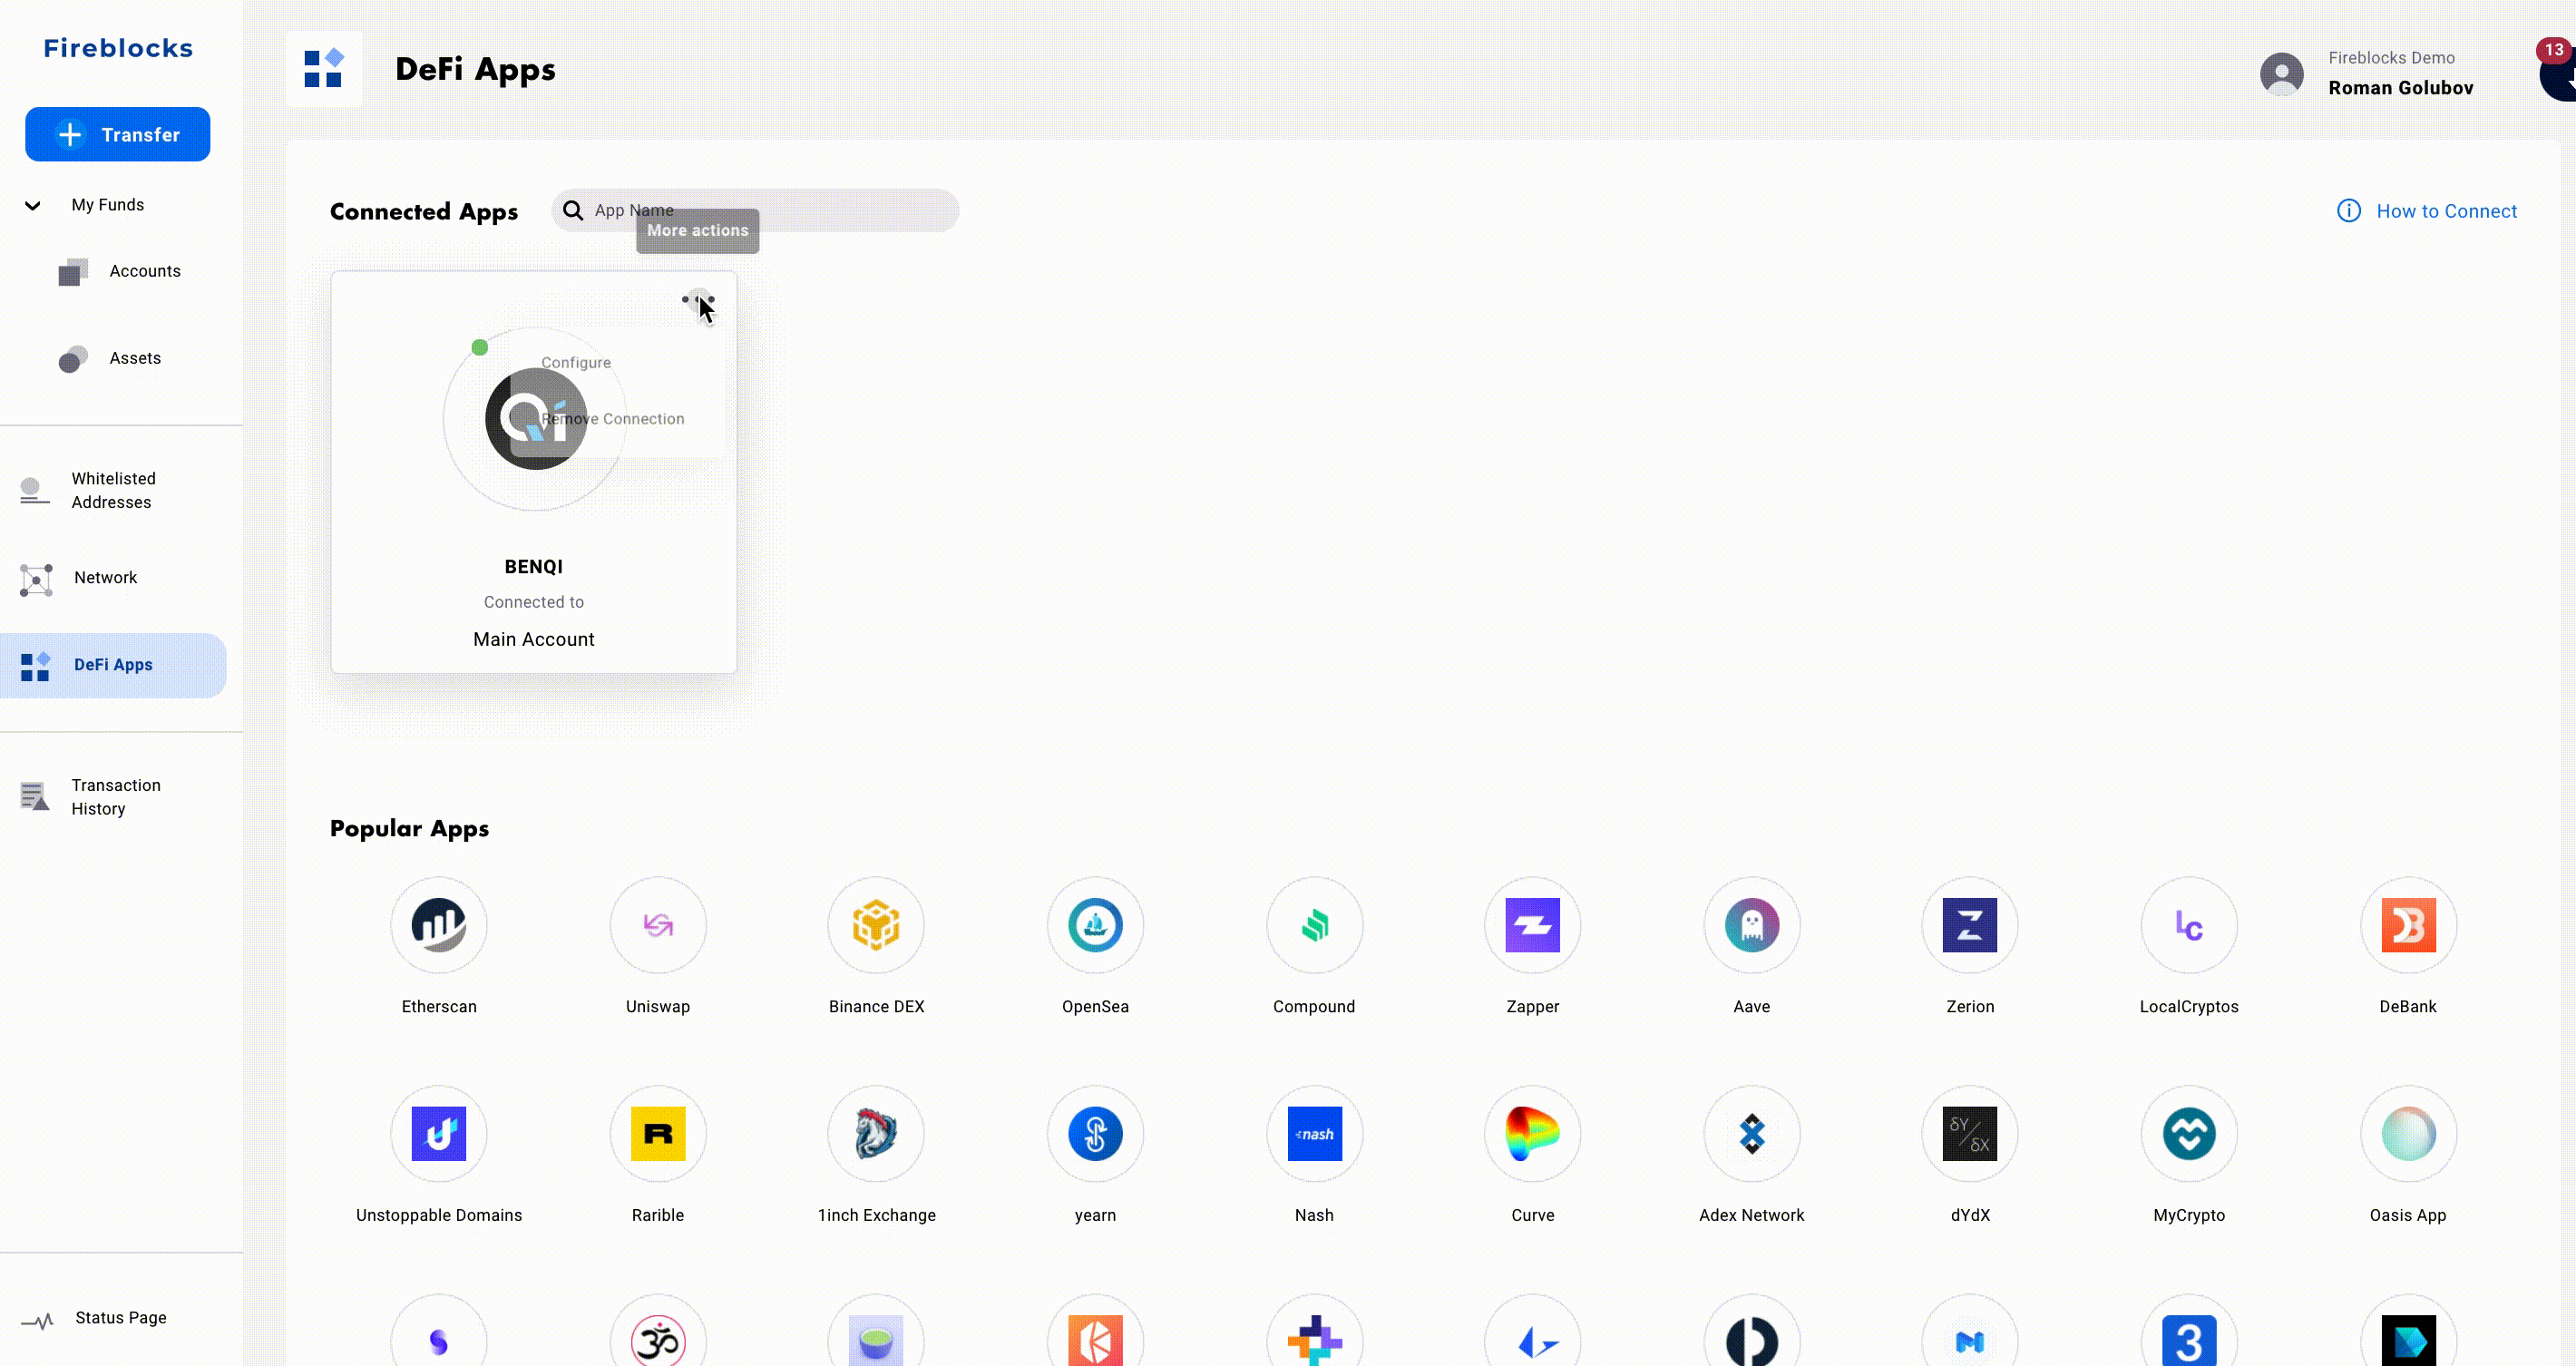Focus the App Name search field
The width and height of the screenshot is (2576, 1366).
point(755,210)
